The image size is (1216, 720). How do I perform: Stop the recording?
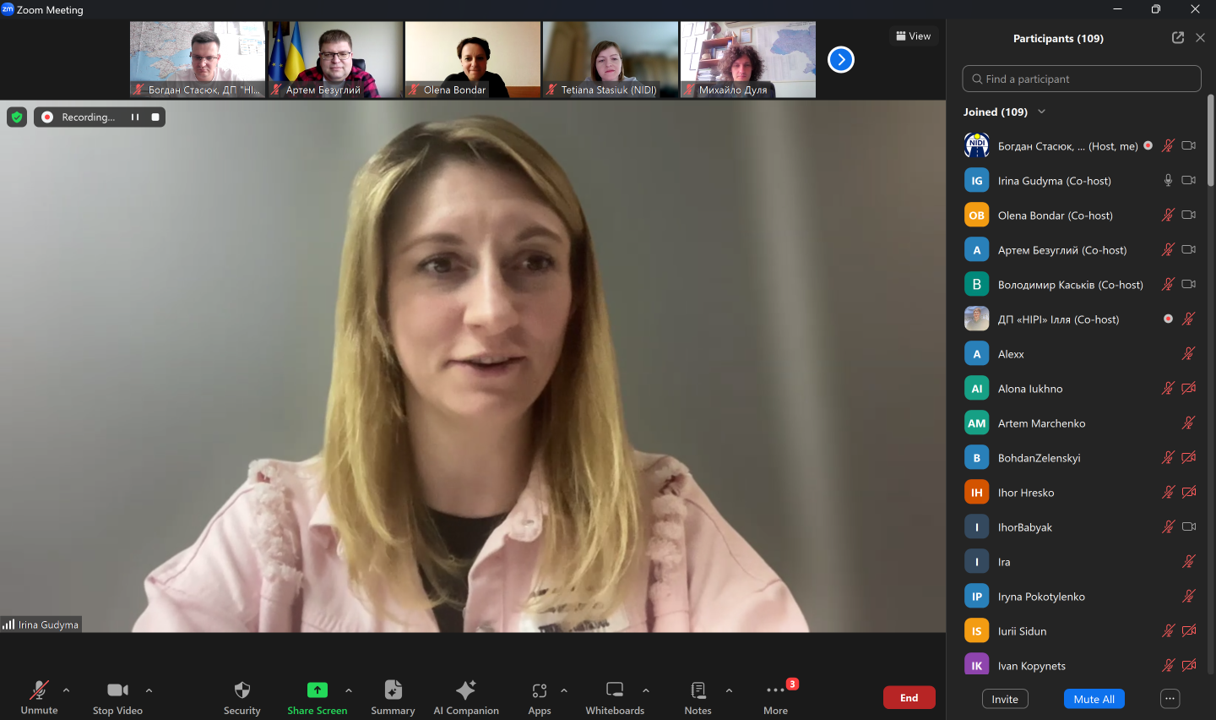pyautogui.click(x=155, y=117)
